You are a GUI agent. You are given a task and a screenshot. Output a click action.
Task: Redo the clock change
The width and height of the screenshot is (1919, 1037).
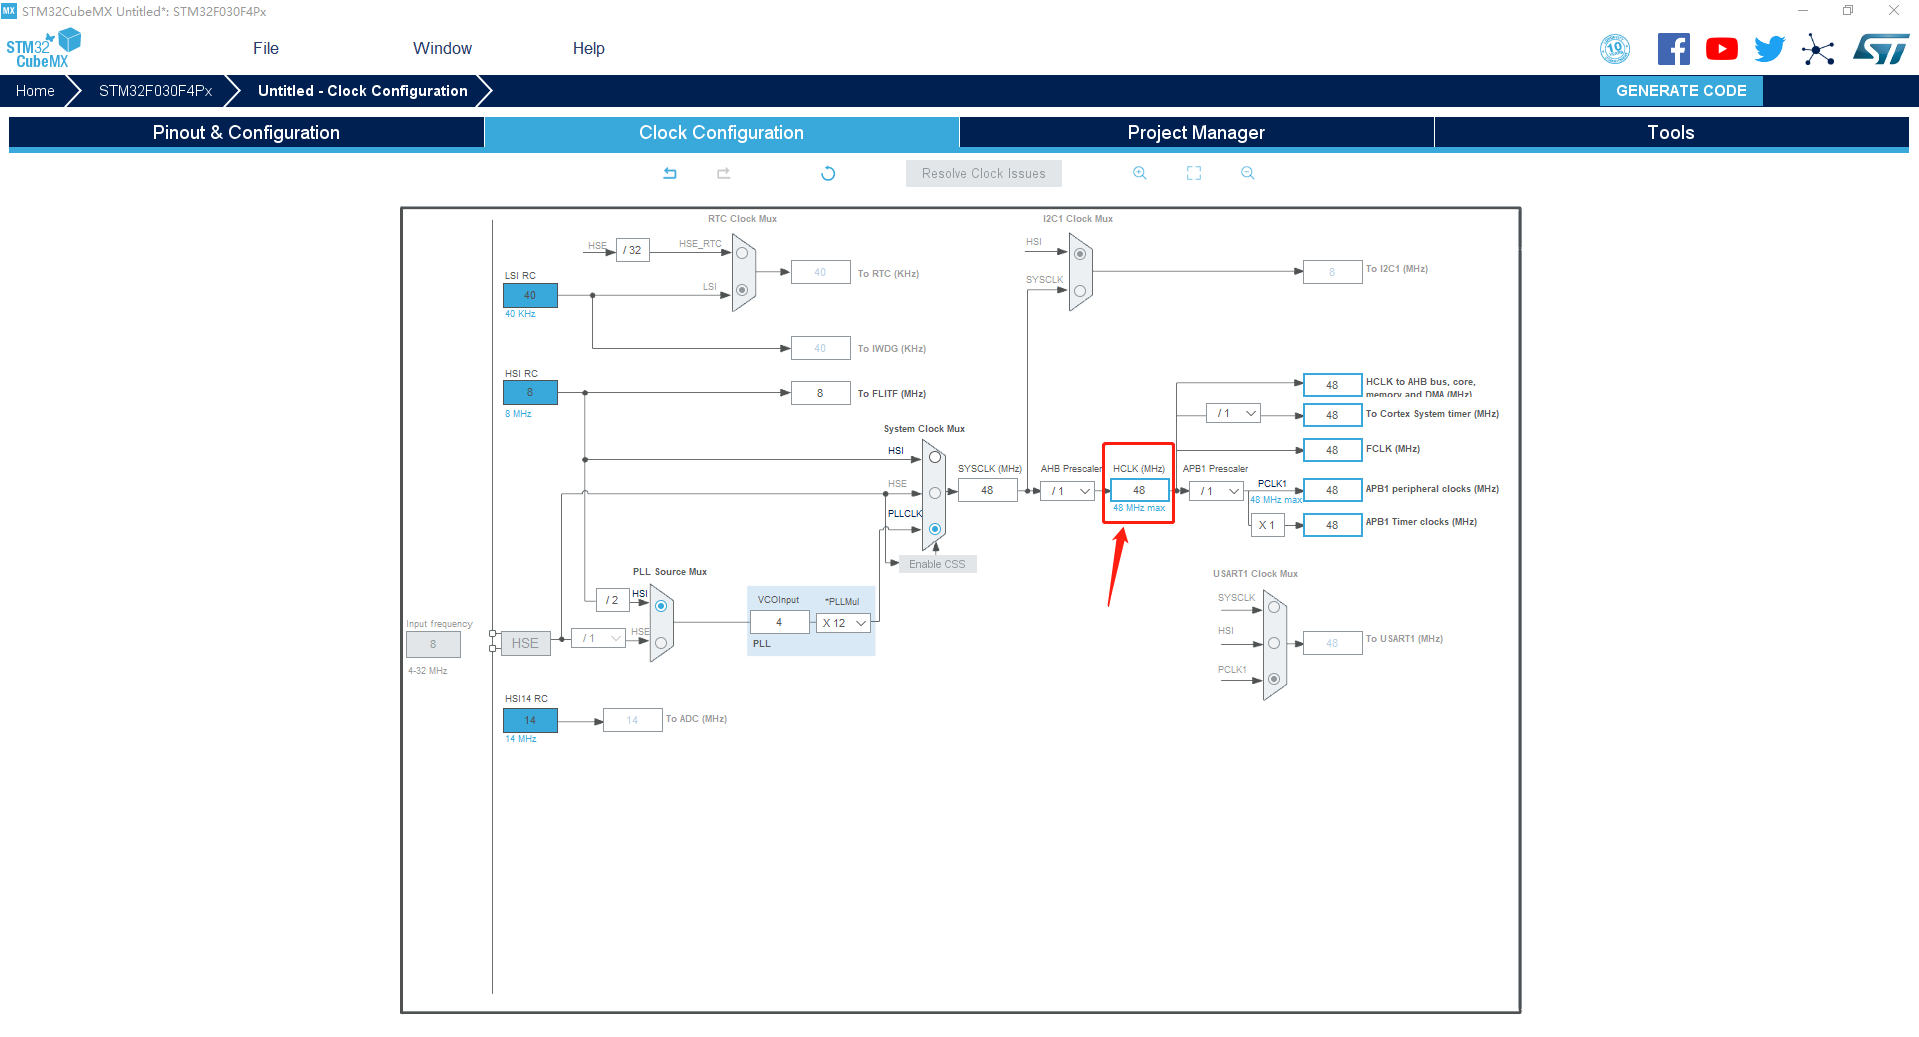[724, 173]
